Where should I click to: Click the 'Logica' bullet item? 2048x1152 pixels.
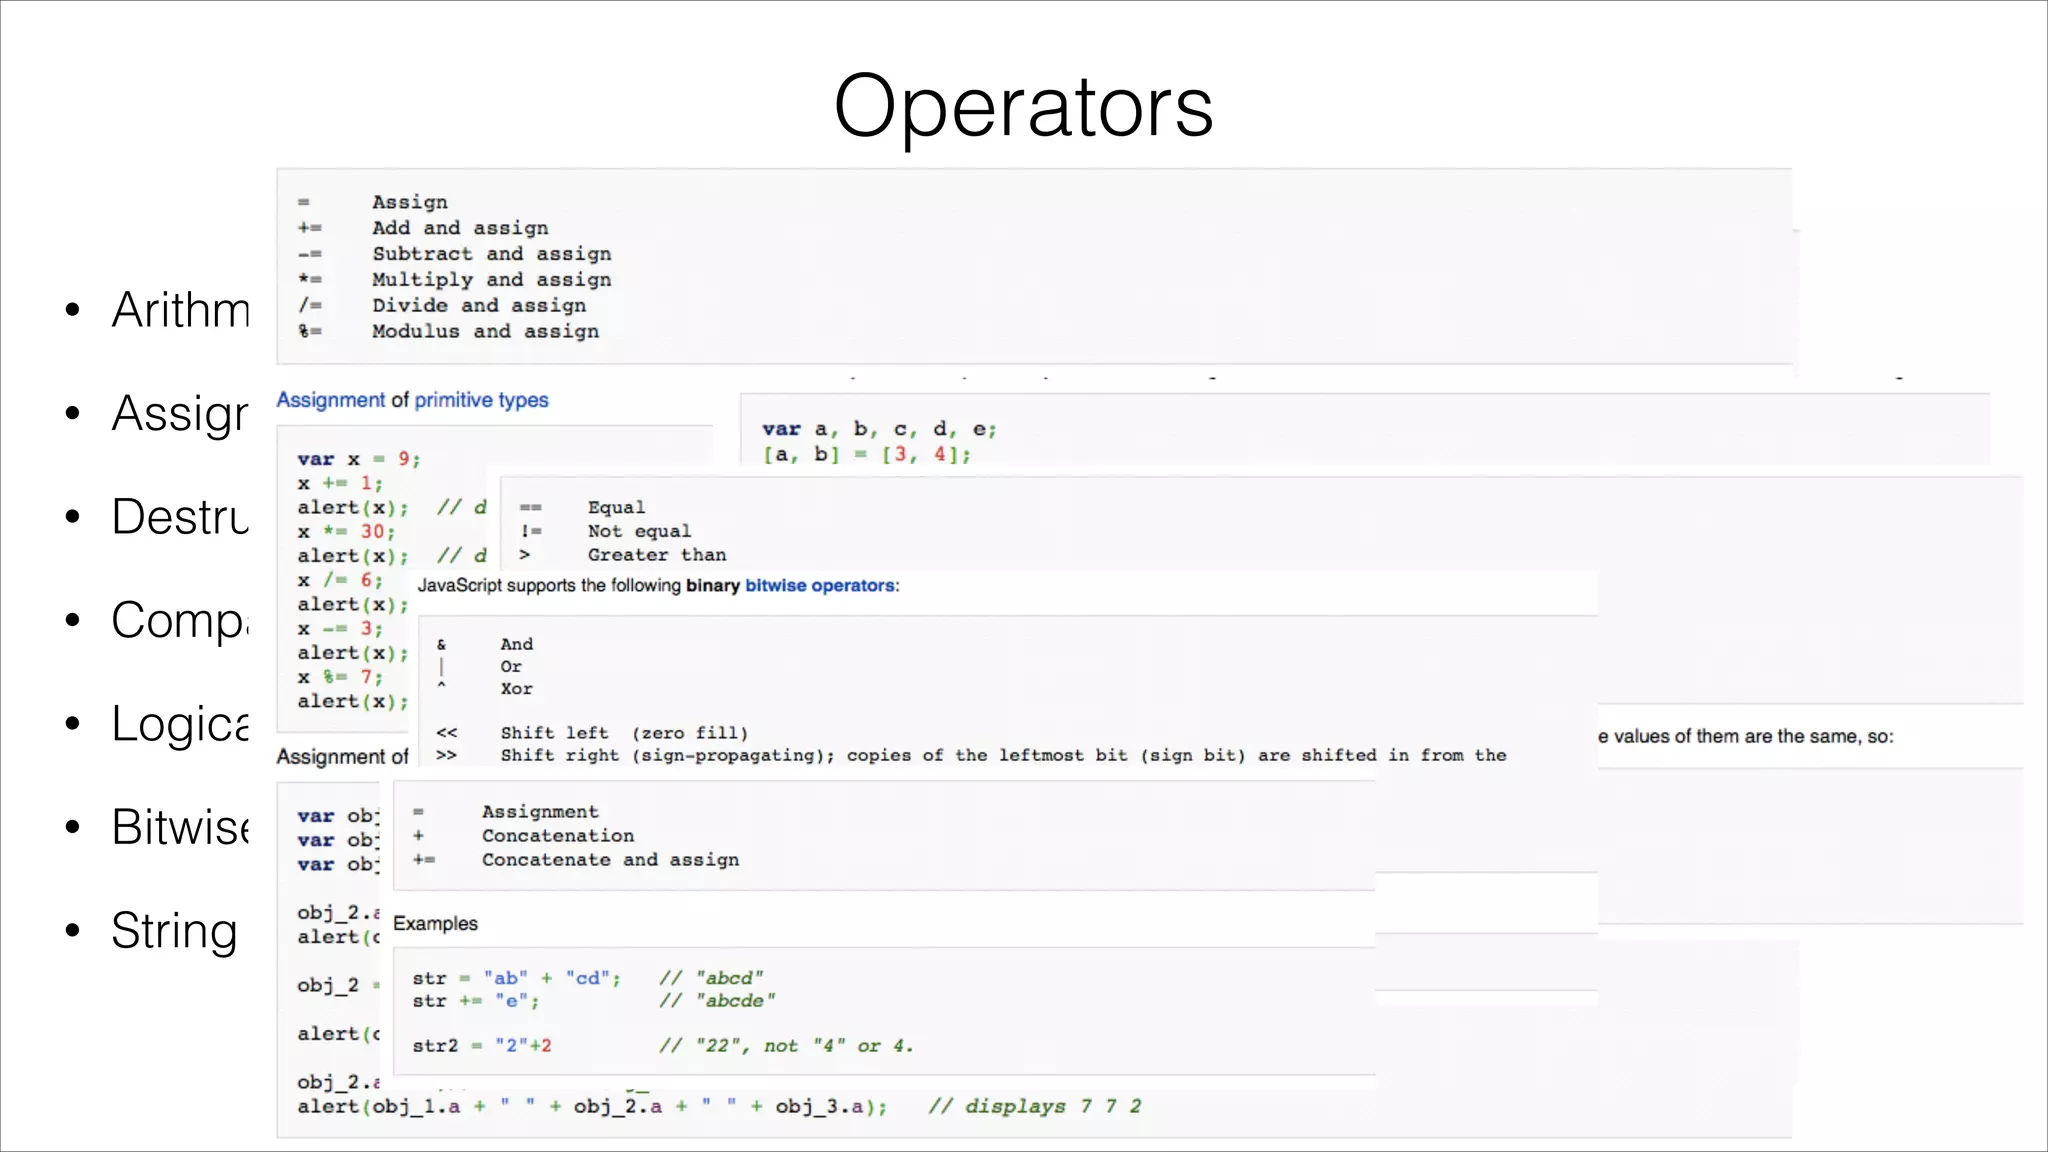[x=180, y=724]
